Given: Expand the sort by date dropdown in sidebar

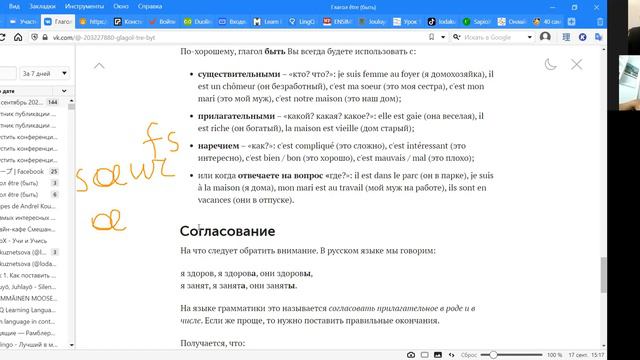Looking at the screenshot, I should [64, 91].
